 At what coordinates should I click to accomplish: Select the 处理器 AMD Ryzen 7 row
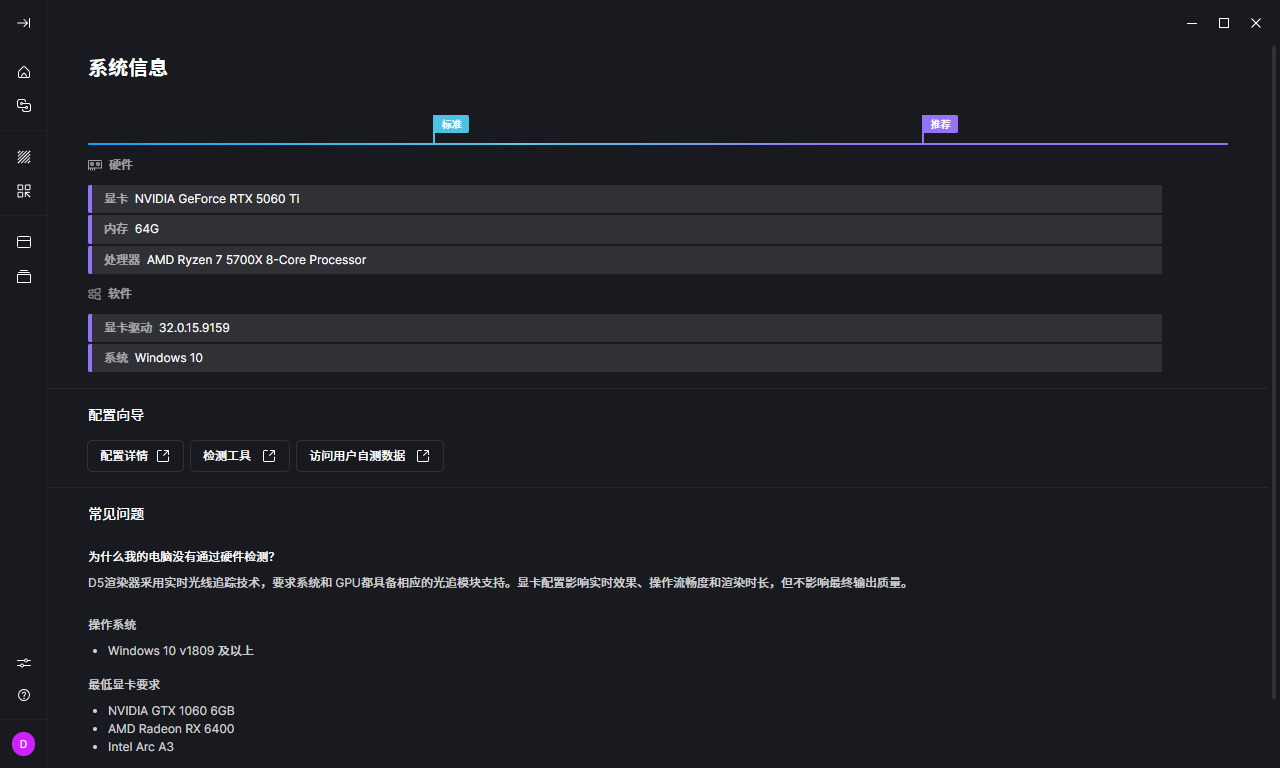click(625, 260)
